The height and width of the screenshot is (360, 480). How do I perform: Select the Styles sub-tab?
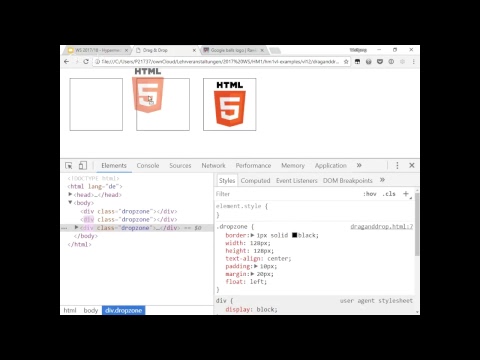tap(227, 181)
